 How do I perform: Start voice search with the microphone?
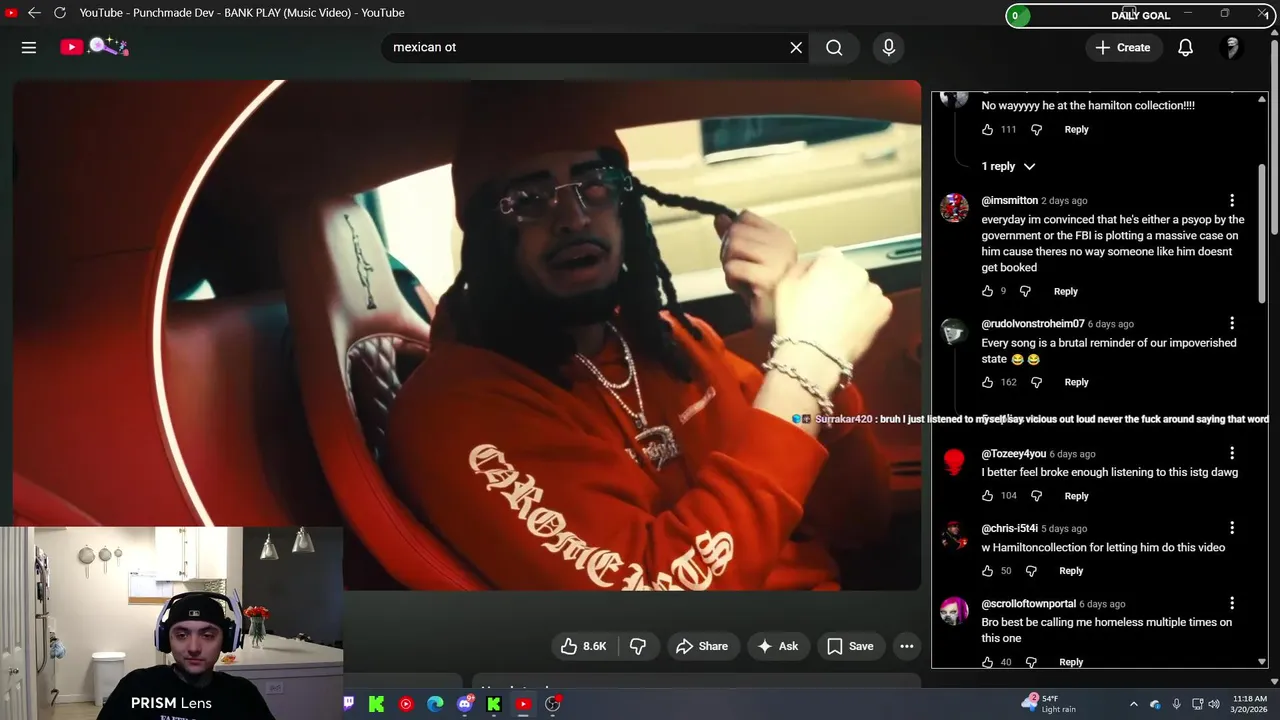click(888, 47)
